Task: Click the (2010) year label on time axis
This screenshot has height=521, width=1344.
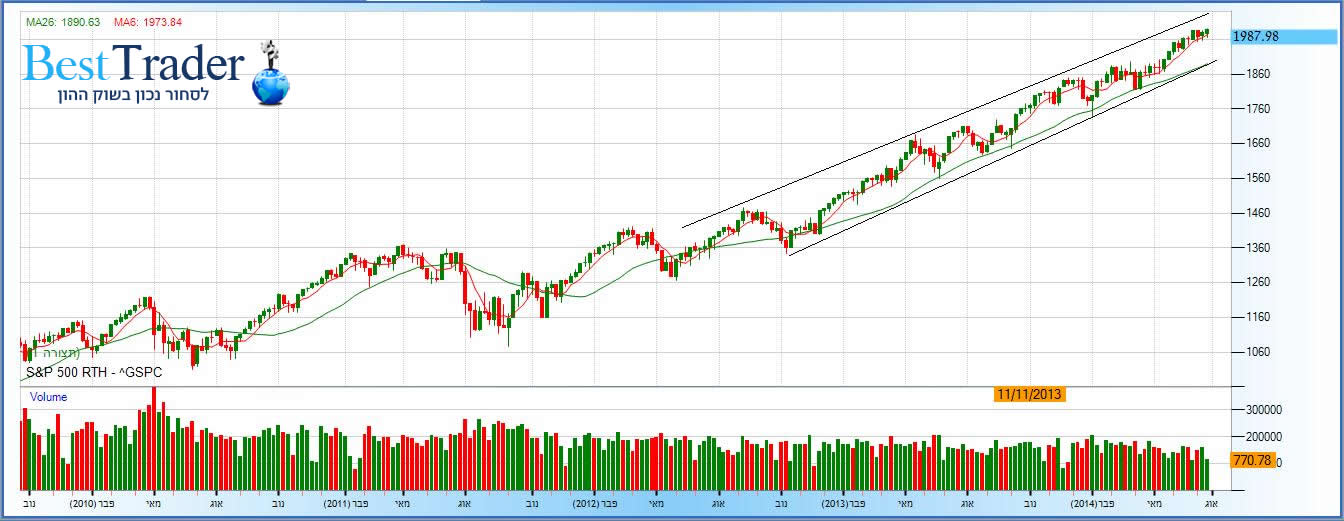Action: point(83,505)
